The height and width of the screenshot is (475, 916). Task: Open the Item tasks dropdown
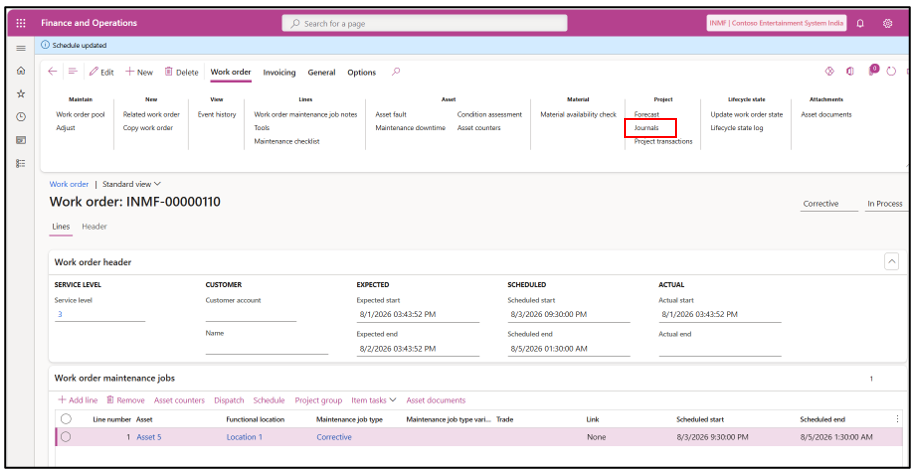[373, 400]
